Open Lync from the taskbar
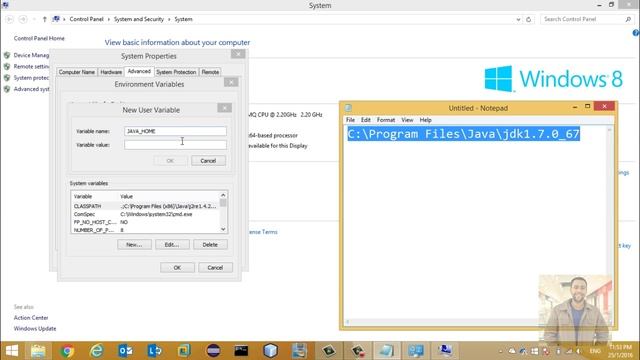This screenshot has height=360, width=640. [155, 351]
